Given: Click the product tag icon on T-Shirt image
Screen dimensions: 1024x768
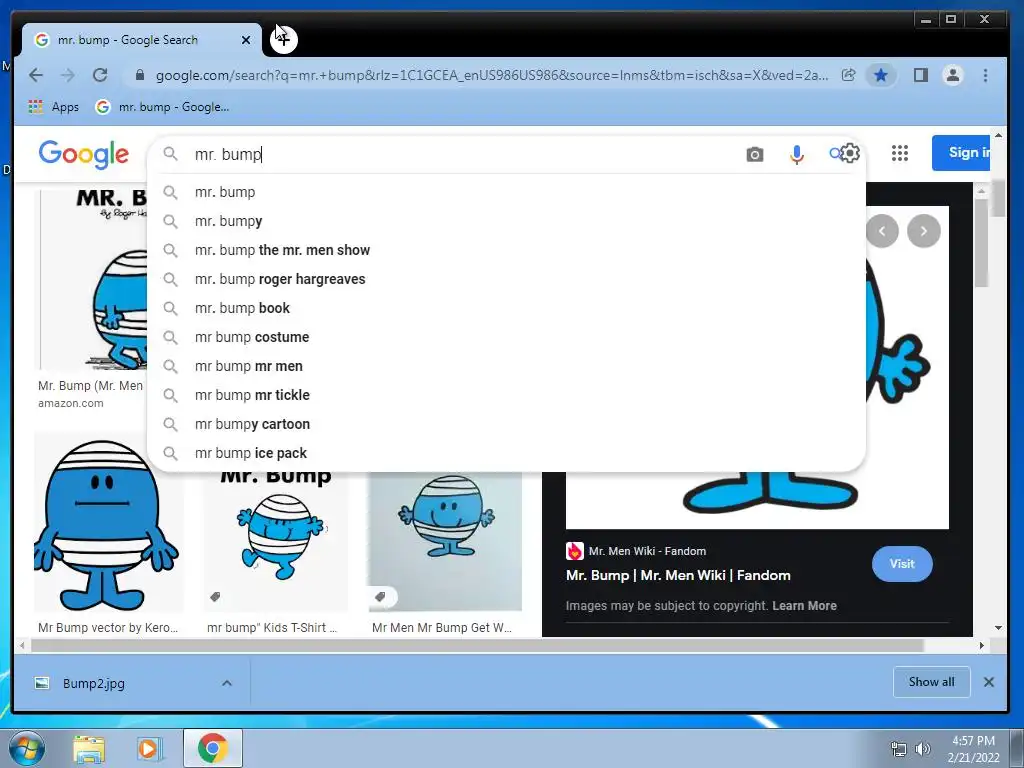Looking at the screenshot, I should point(215,596).
